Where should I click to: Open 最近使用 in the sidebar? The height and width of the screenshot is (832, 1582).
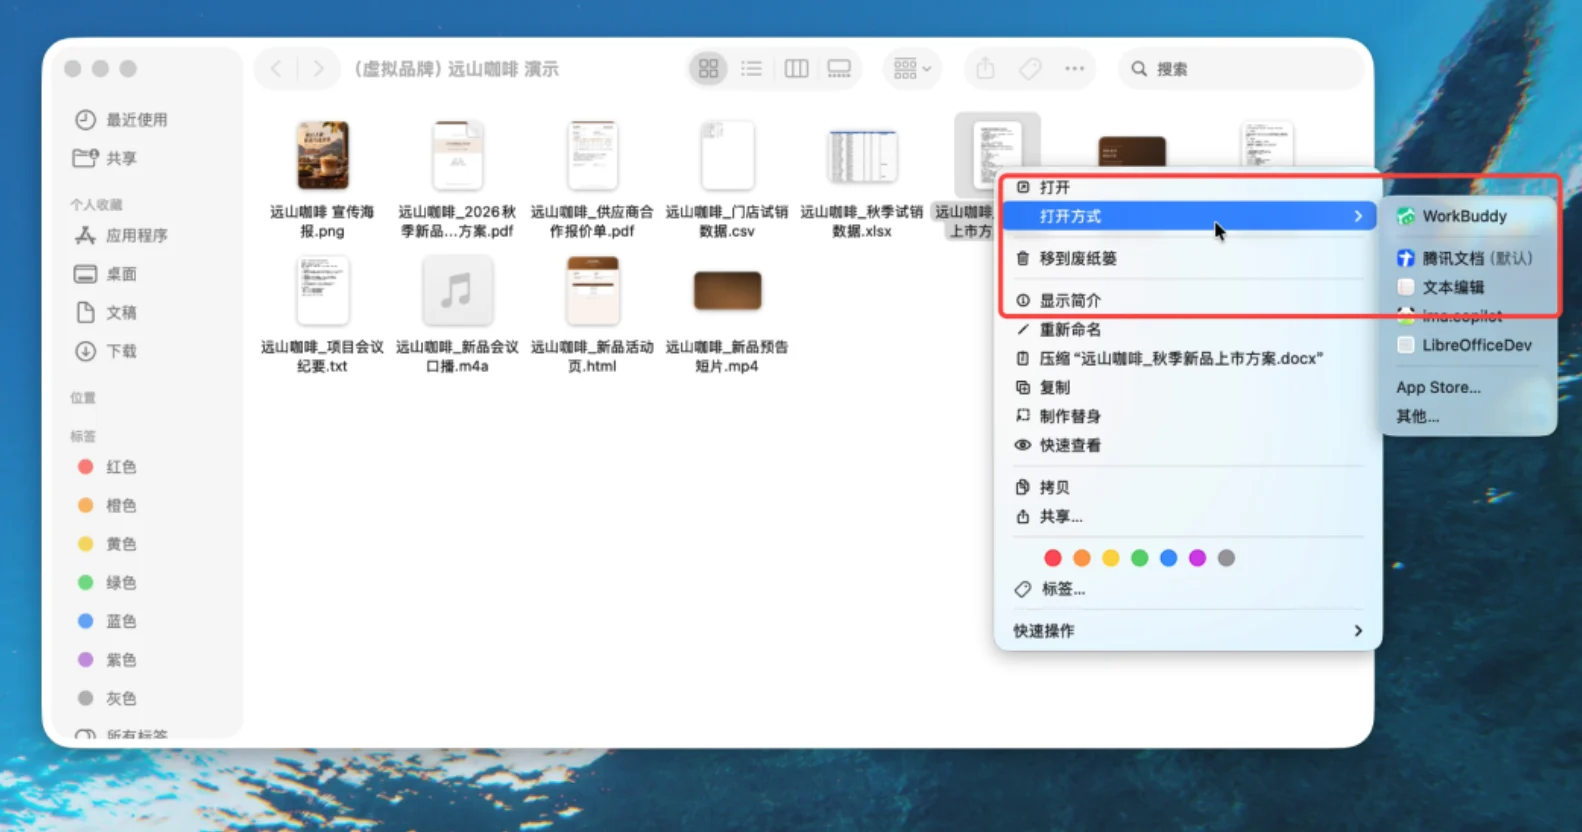pos(121,120)
